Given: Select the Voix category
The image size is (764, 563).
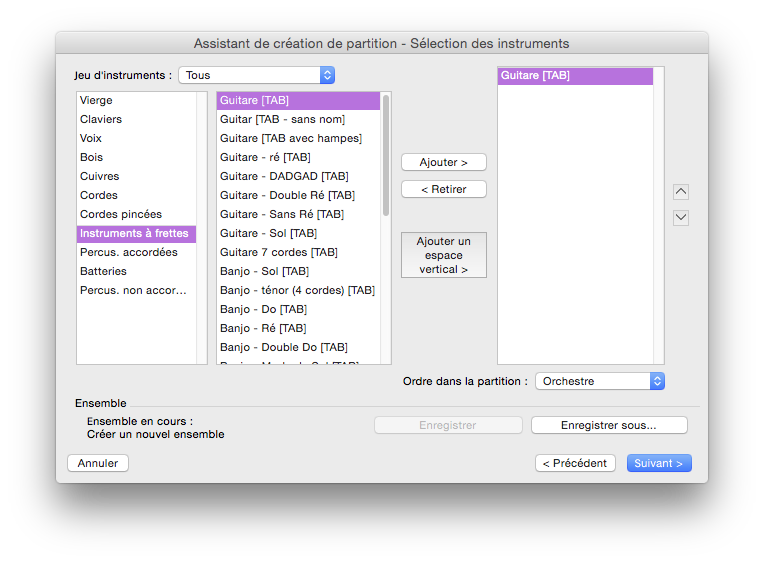Looking at the screenshot, I should coord(91,138).
